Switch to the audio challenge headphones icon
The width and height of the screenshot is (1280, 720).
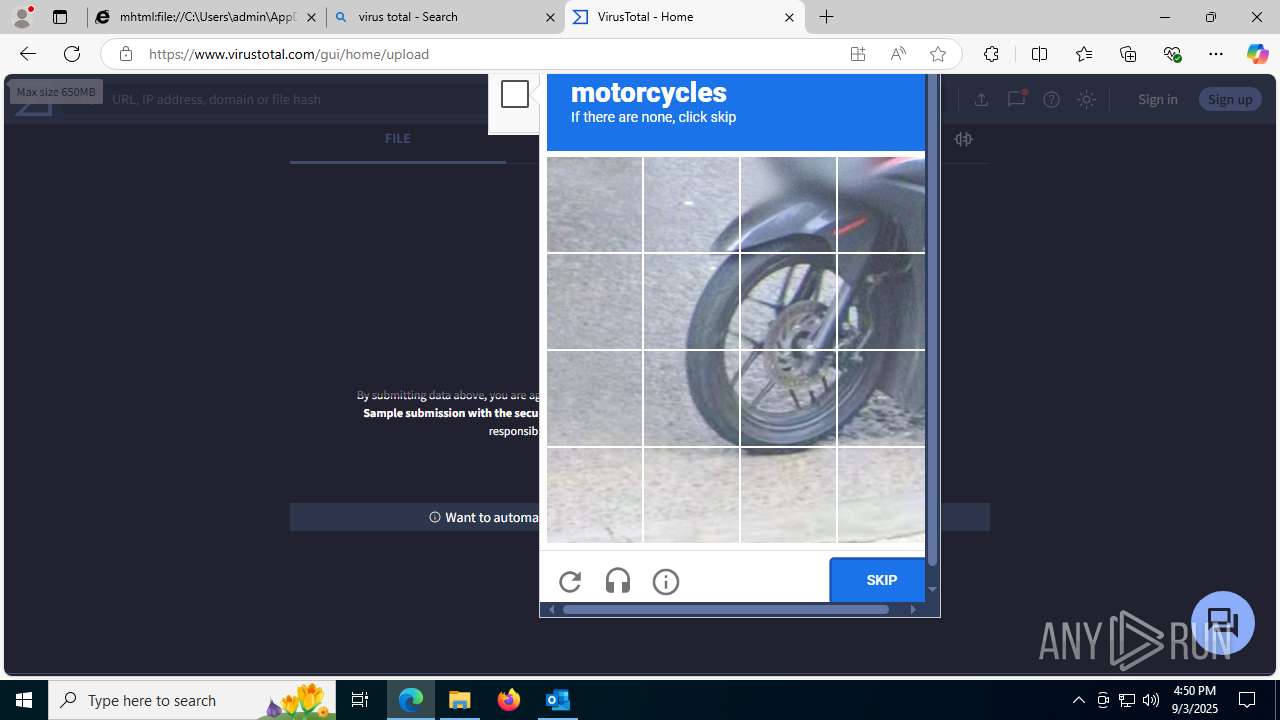618,581
